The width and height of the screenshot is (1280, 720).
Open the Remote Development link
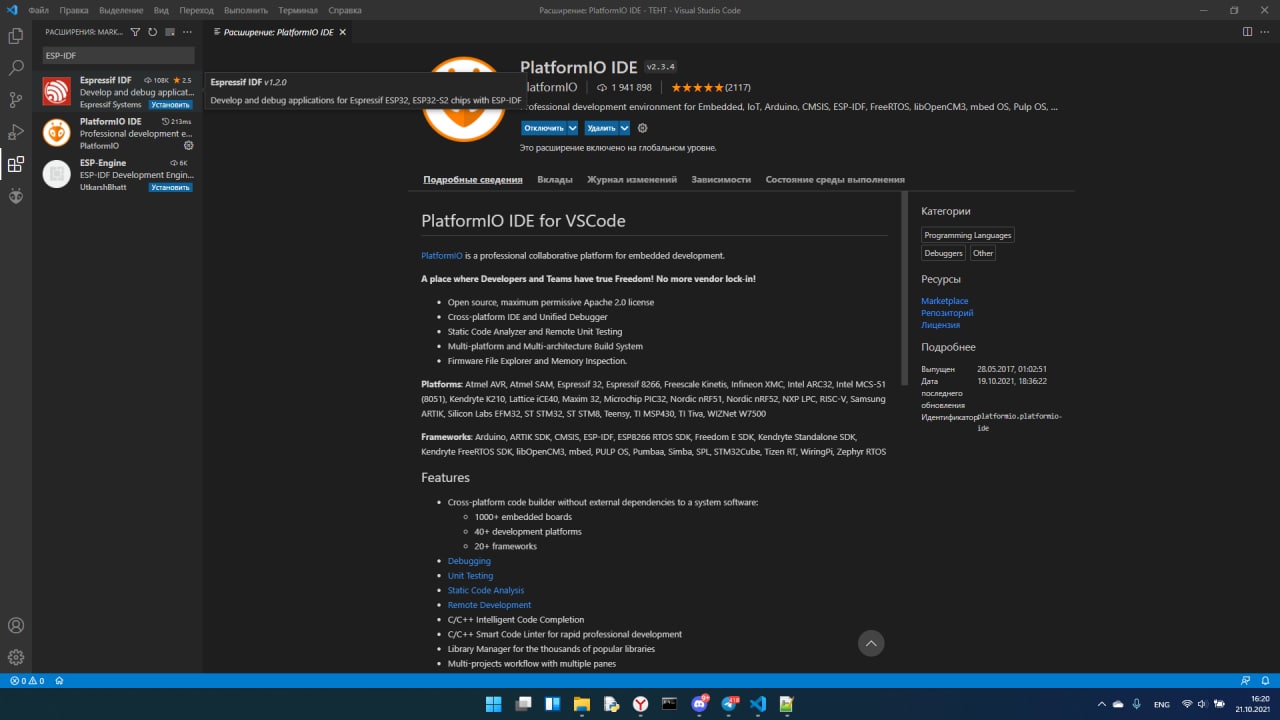pos(489,605)
